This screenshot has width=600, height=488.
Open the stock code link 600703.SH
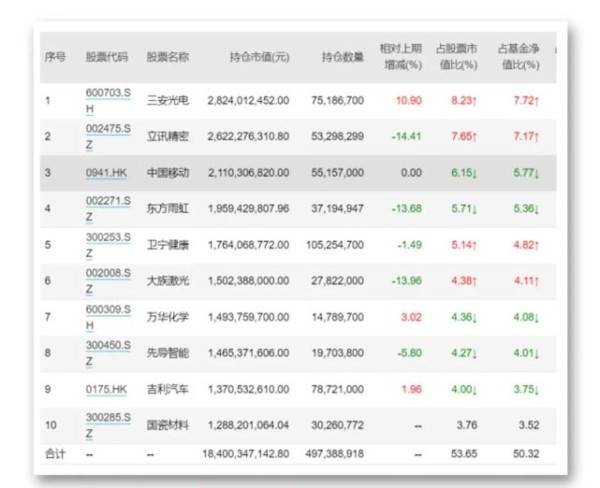tap(108, 101)
